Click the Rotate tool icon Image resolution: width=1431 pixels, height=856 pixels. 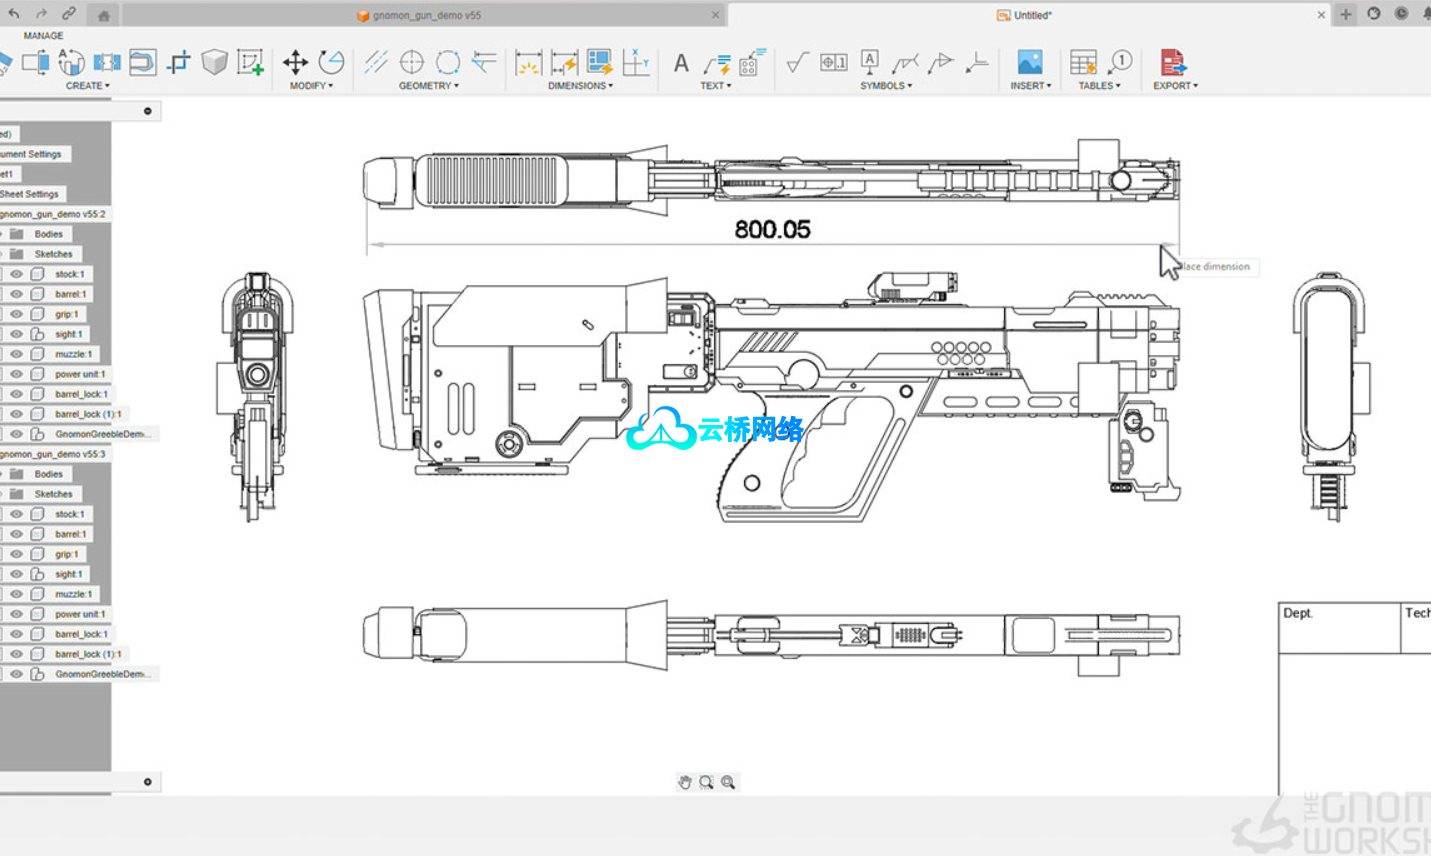pos(331,63)
